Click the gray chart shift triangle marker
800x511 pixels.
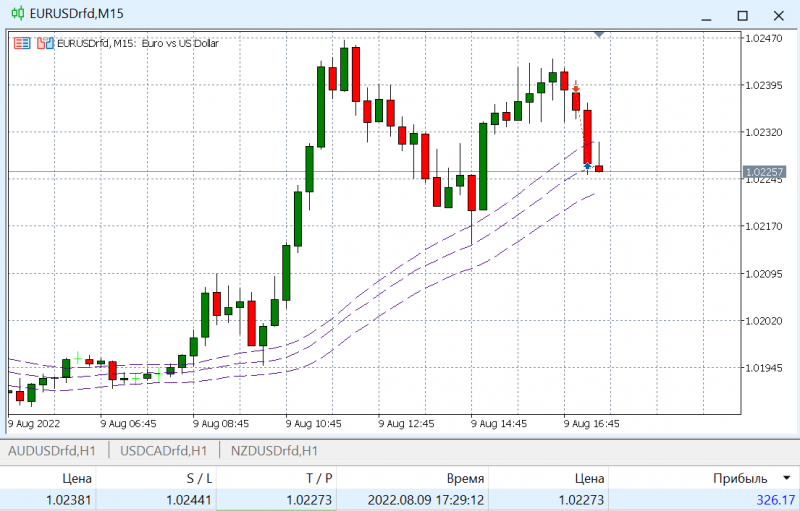(599, 34)
